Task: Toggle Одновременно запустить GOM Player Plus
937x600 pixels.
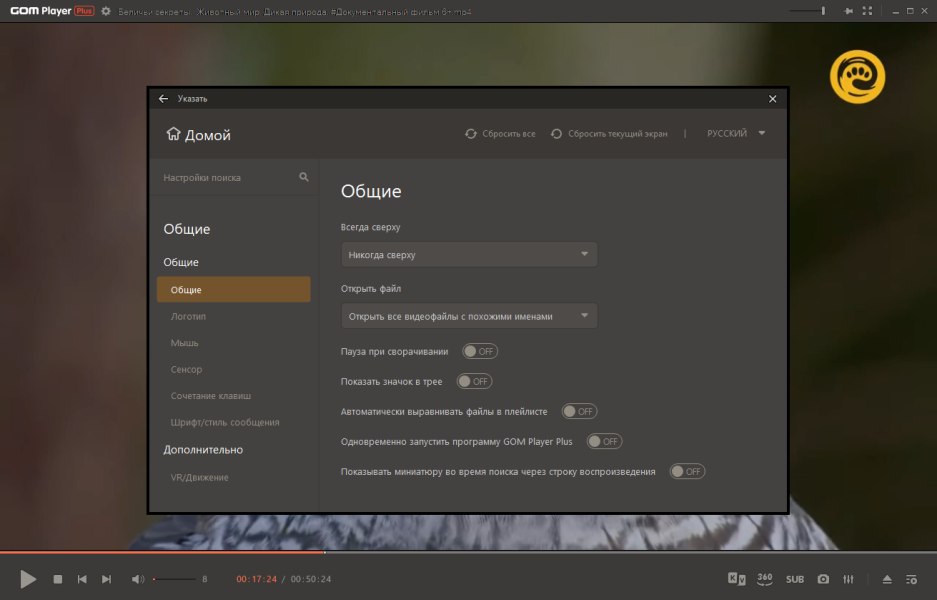Action: coord(605,441)
